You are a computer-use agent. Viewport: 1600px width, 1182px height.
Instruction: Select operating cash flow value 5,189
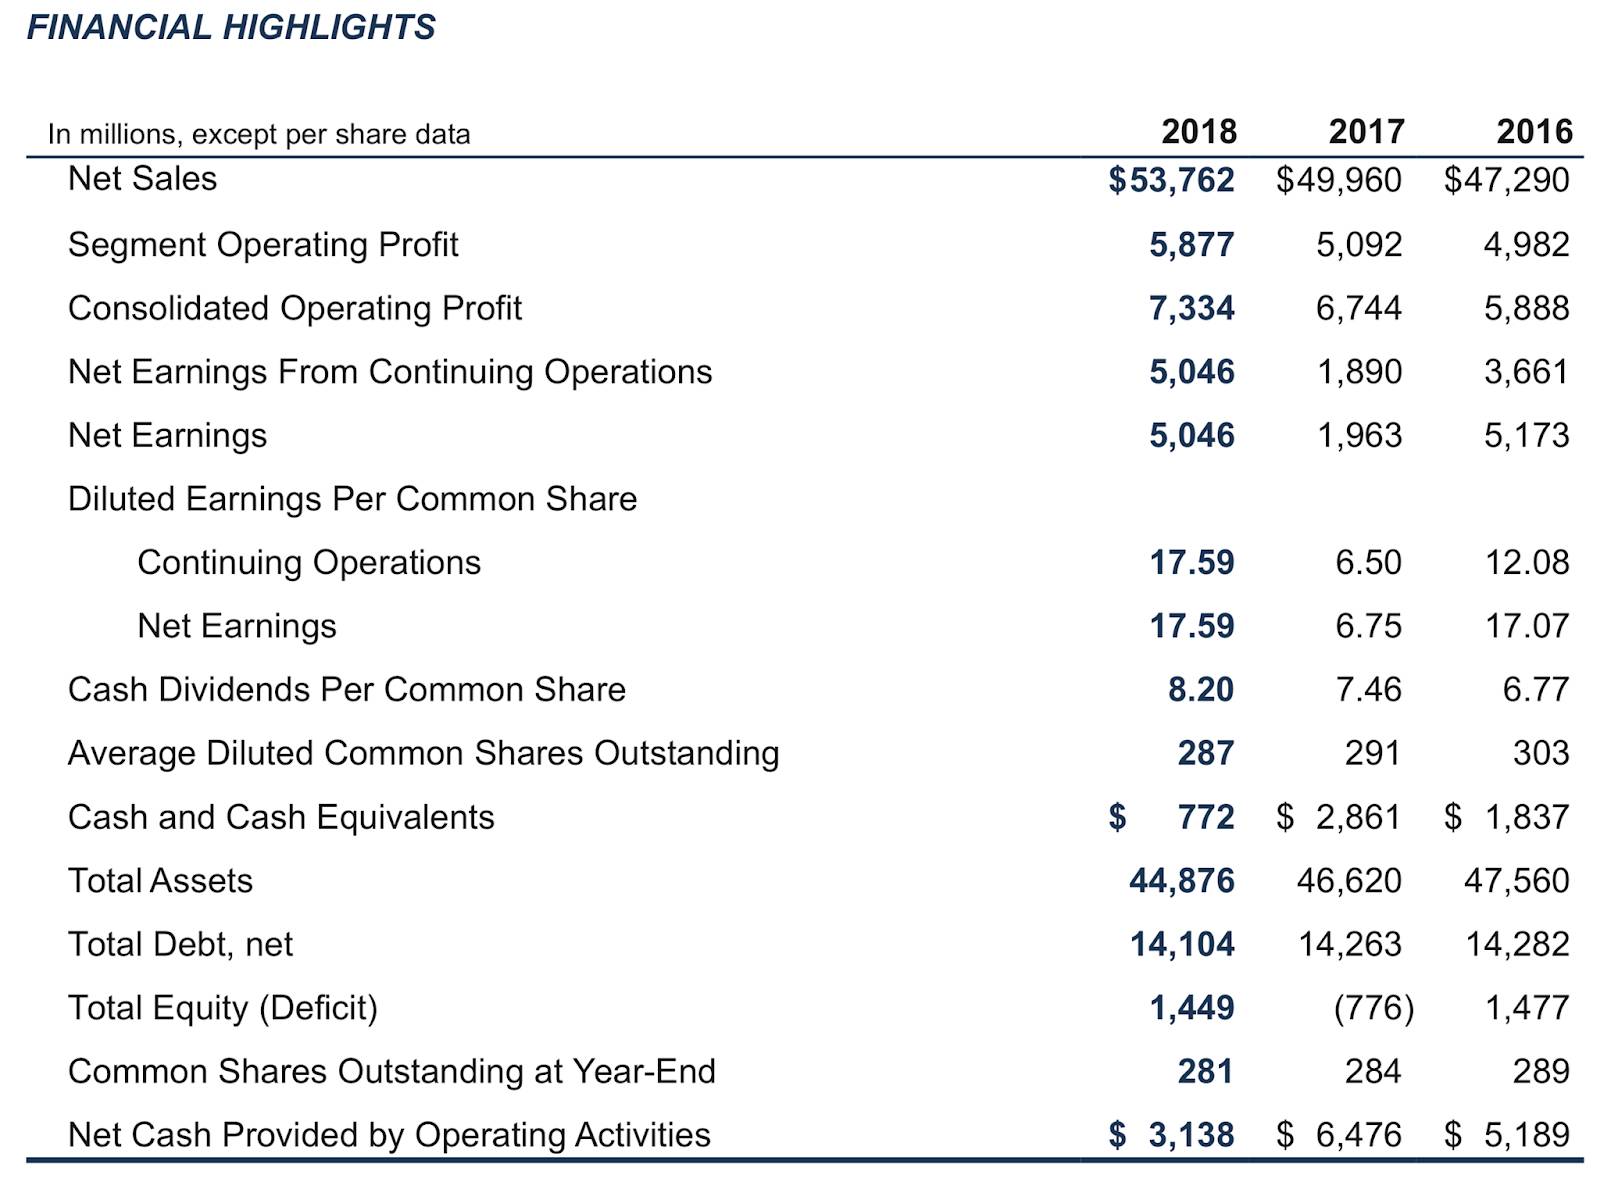point(1527,1136)
